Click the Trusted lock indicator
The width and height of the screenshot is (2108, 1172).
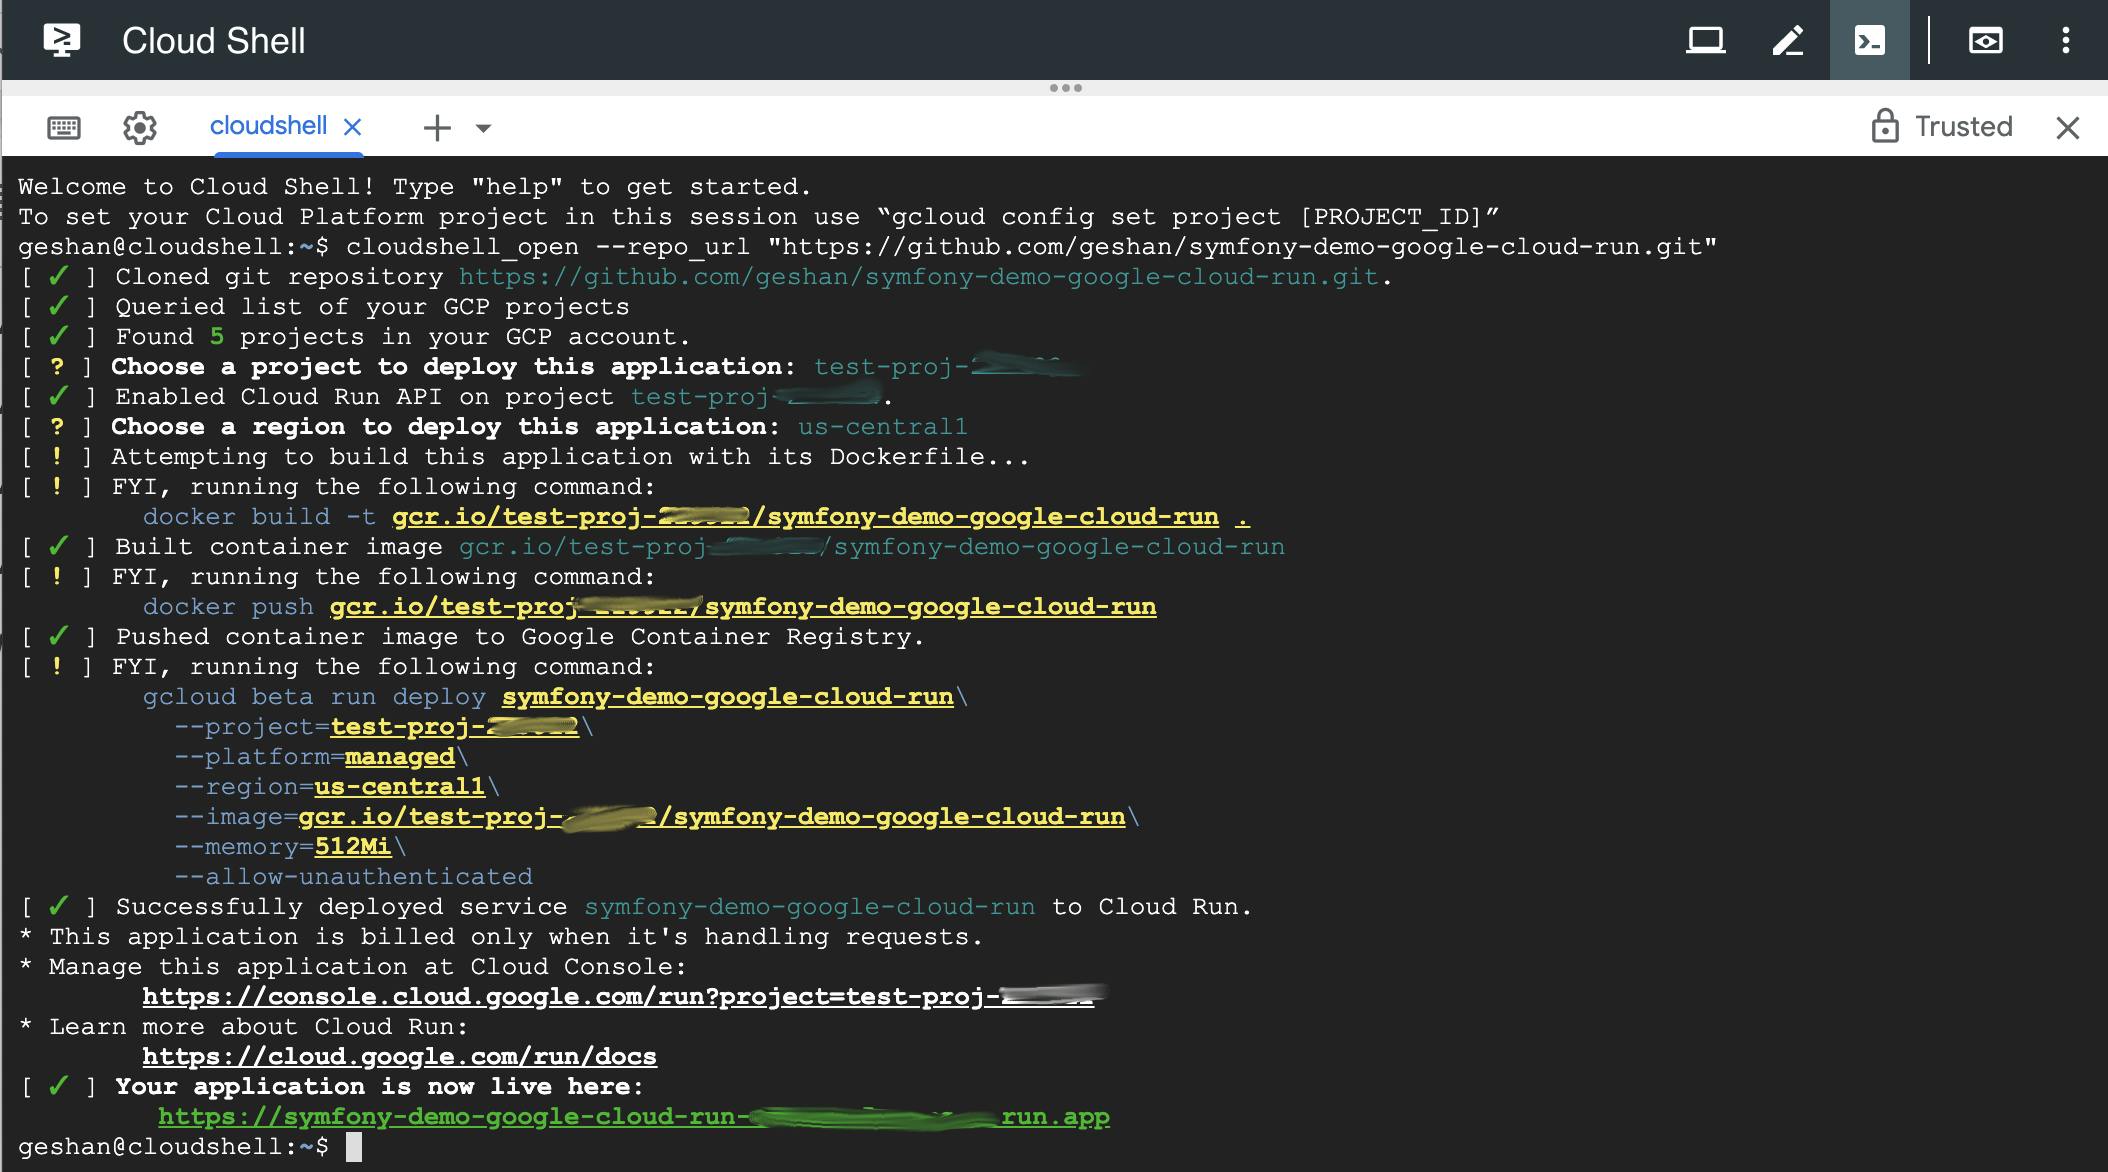[x=1940, y=127]
